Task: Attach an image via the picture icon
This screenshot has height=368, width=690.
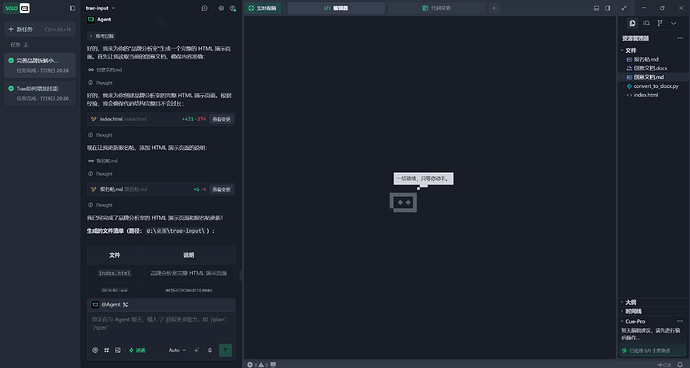Action: click(118, 350)
